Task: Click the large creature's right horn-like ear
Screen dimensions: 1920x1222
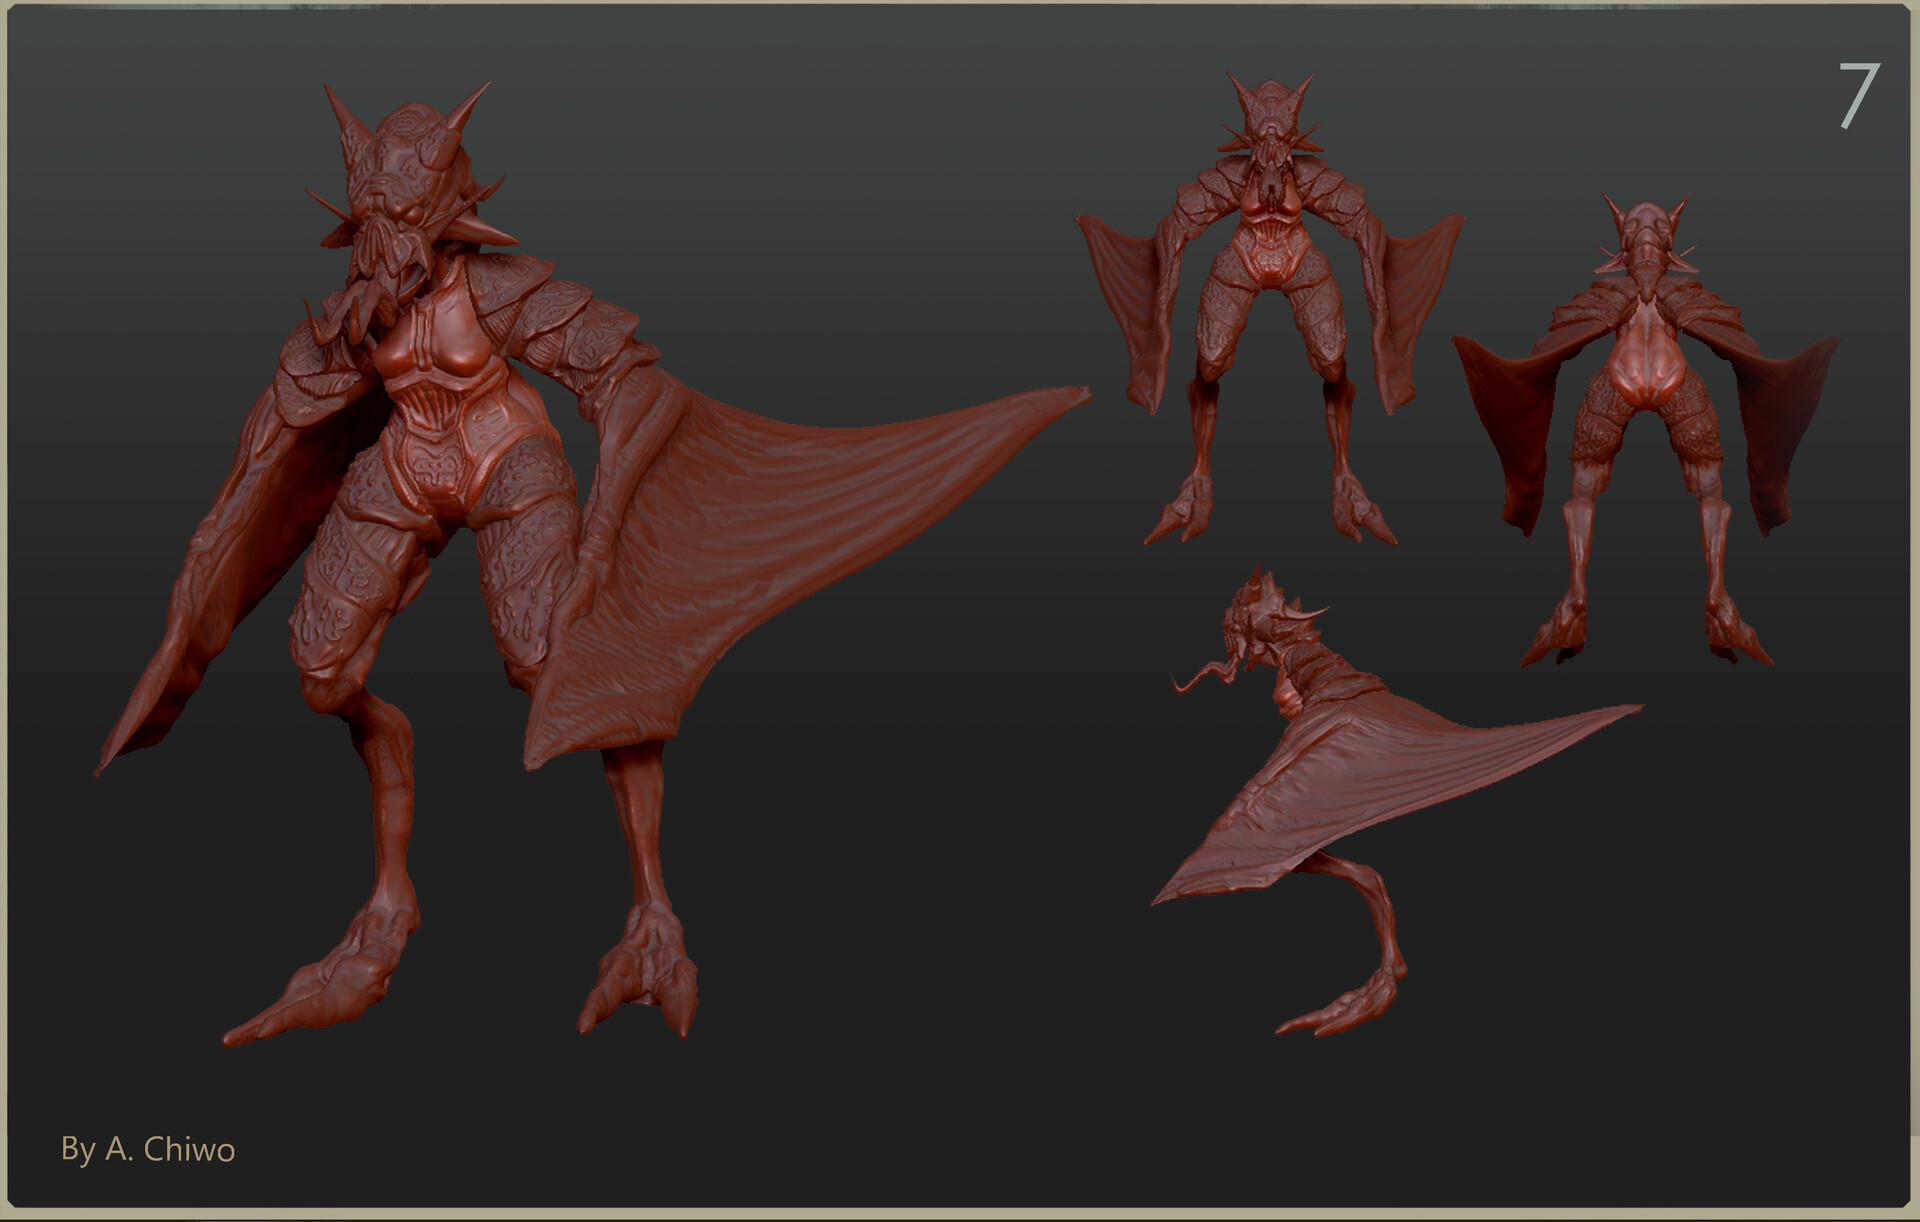Action: [470, 107]
